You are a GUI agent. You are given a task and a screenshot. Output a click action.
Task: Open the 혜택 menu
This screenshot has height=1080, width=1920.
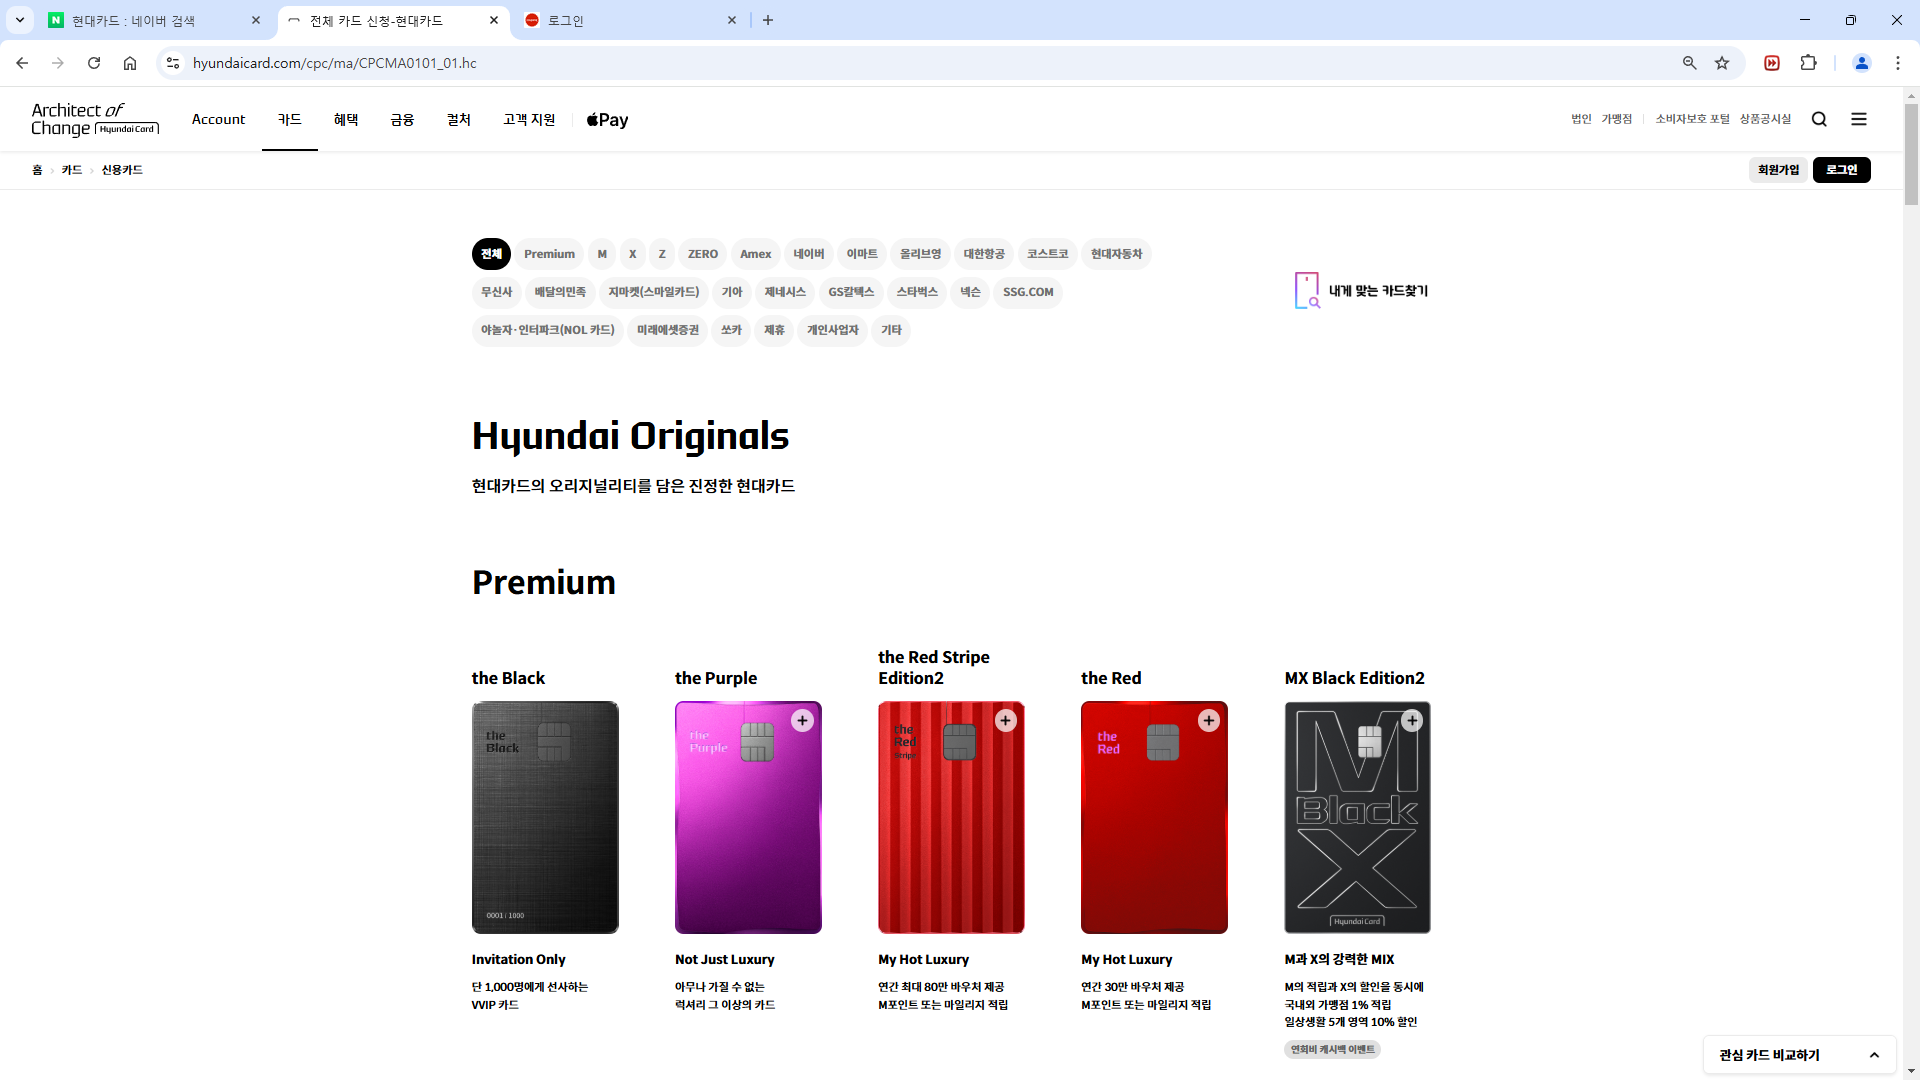(346, 119)
